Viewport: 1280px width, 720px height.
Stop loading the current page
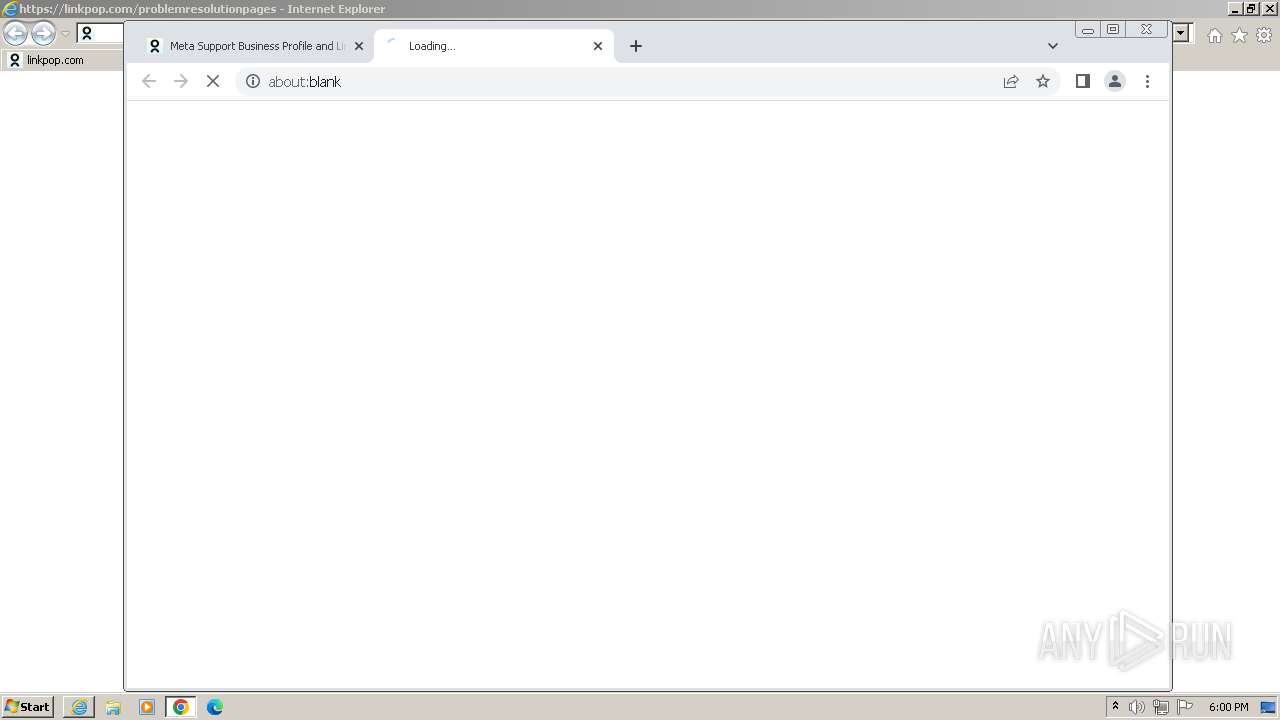pyautogui.click(x=213, y=81)
